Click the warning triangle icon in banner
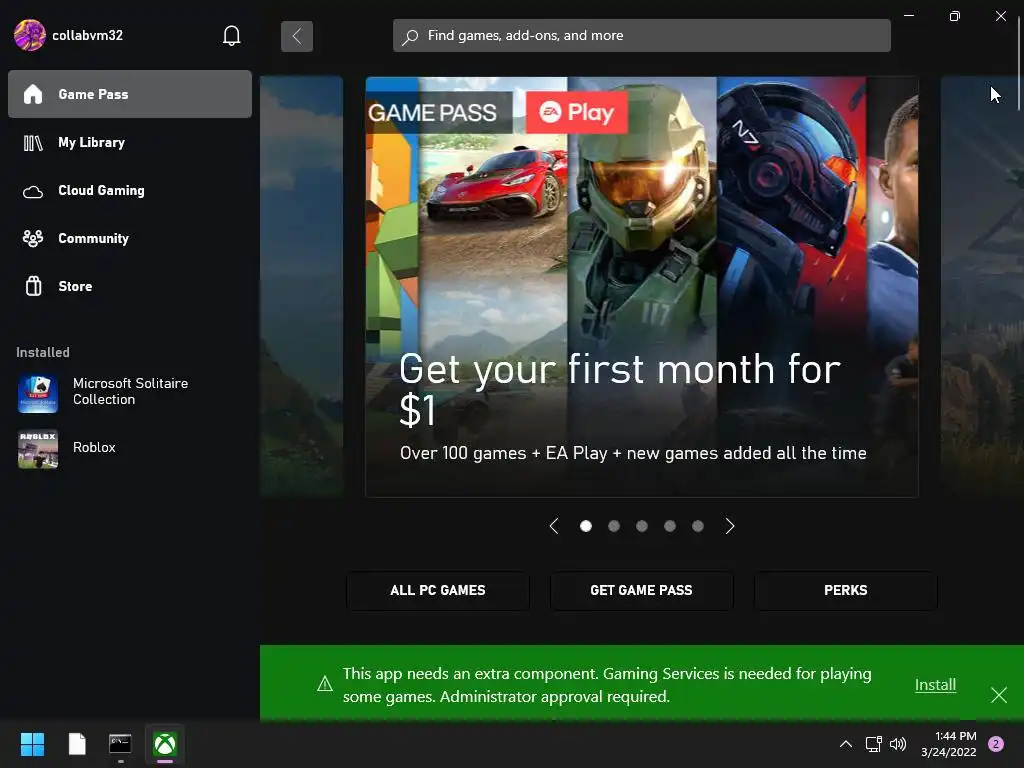This screenshot has height=768, width=1024. [325, 684]
